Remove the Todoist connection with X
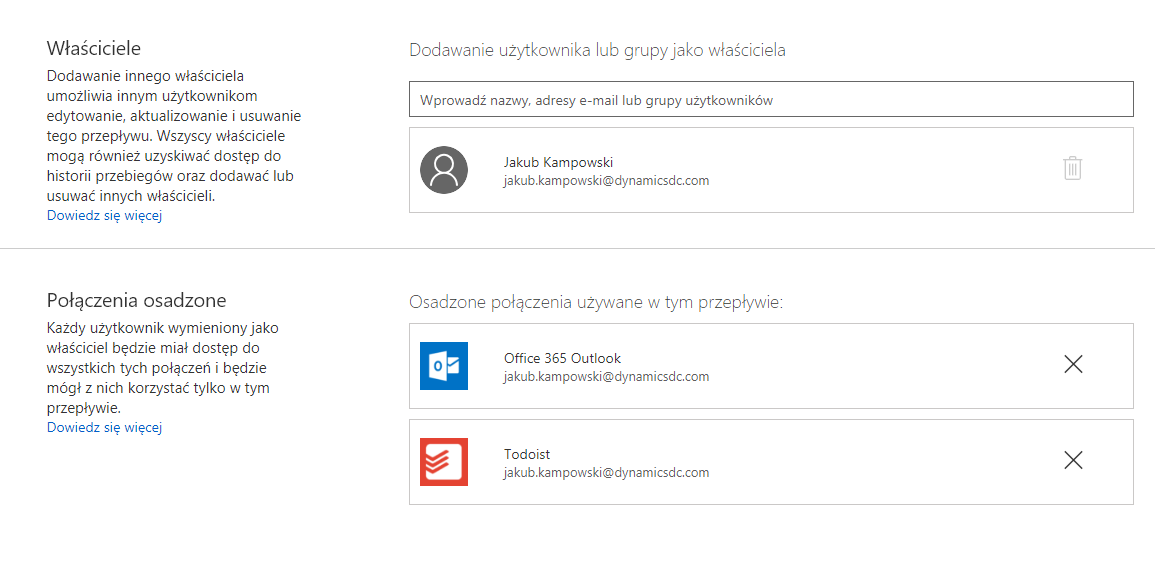 (1073, 460)
